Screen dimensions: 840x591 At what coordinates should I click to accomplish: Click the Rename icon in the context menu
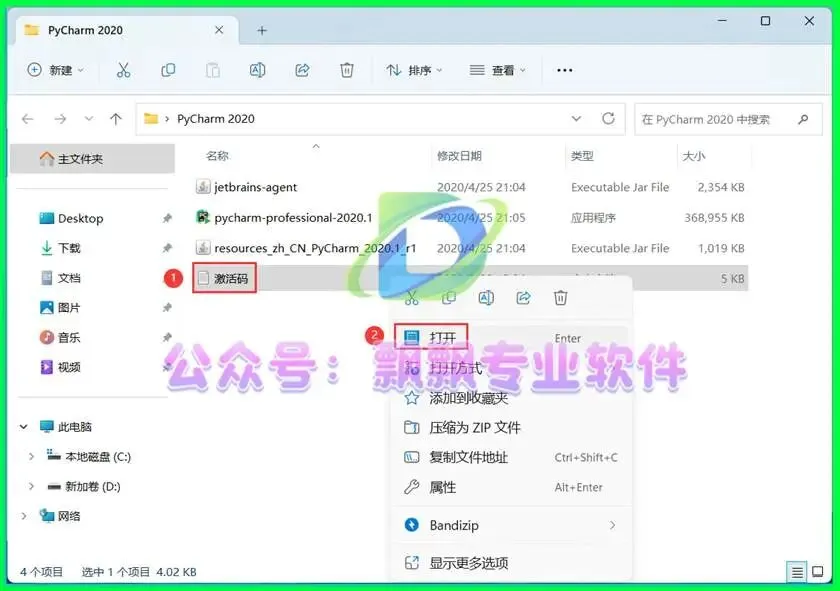(x=486, y=298)
